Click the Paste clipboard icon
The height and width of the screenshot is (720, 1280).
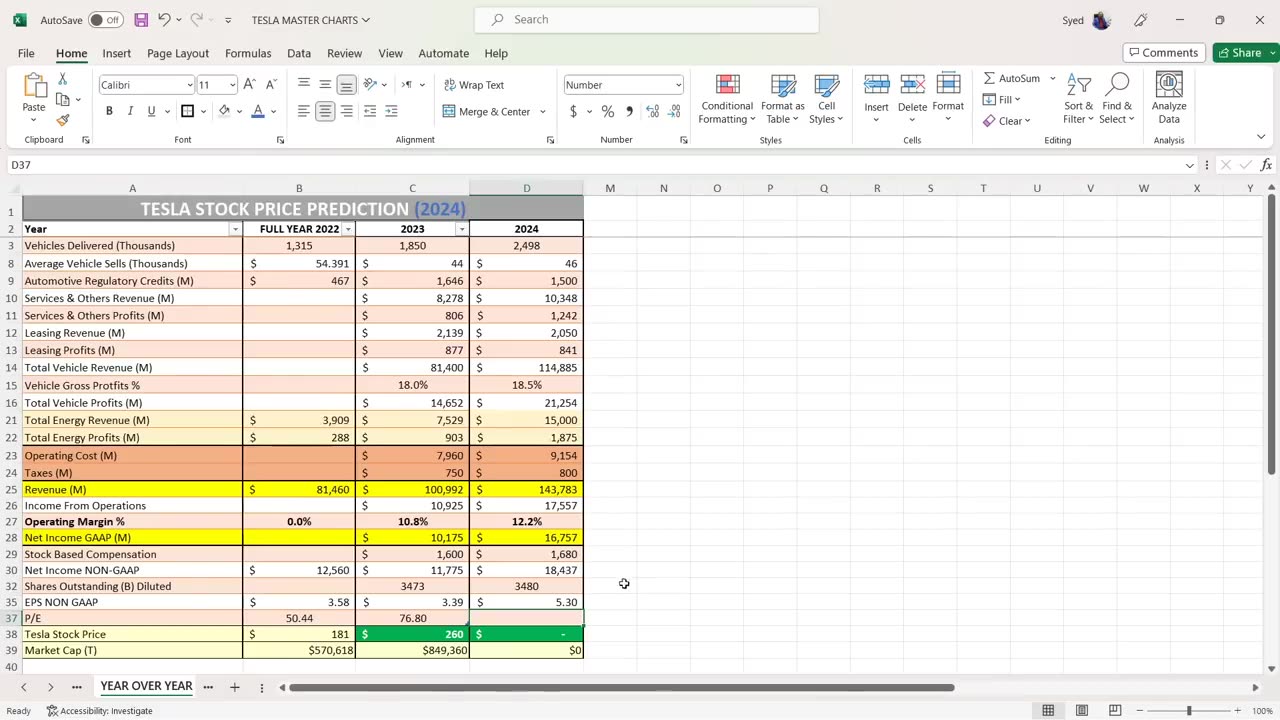click(x=34, y=88)
